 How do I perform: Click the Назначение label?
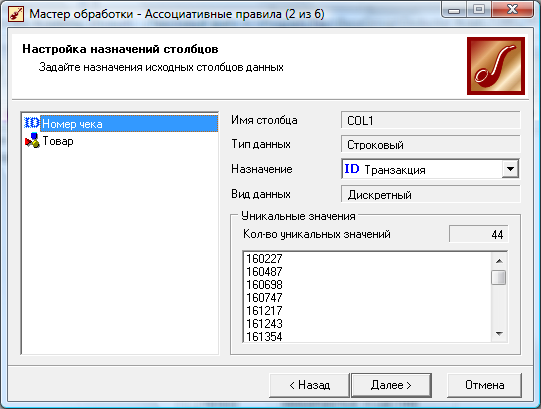click(x=262, y=169)
